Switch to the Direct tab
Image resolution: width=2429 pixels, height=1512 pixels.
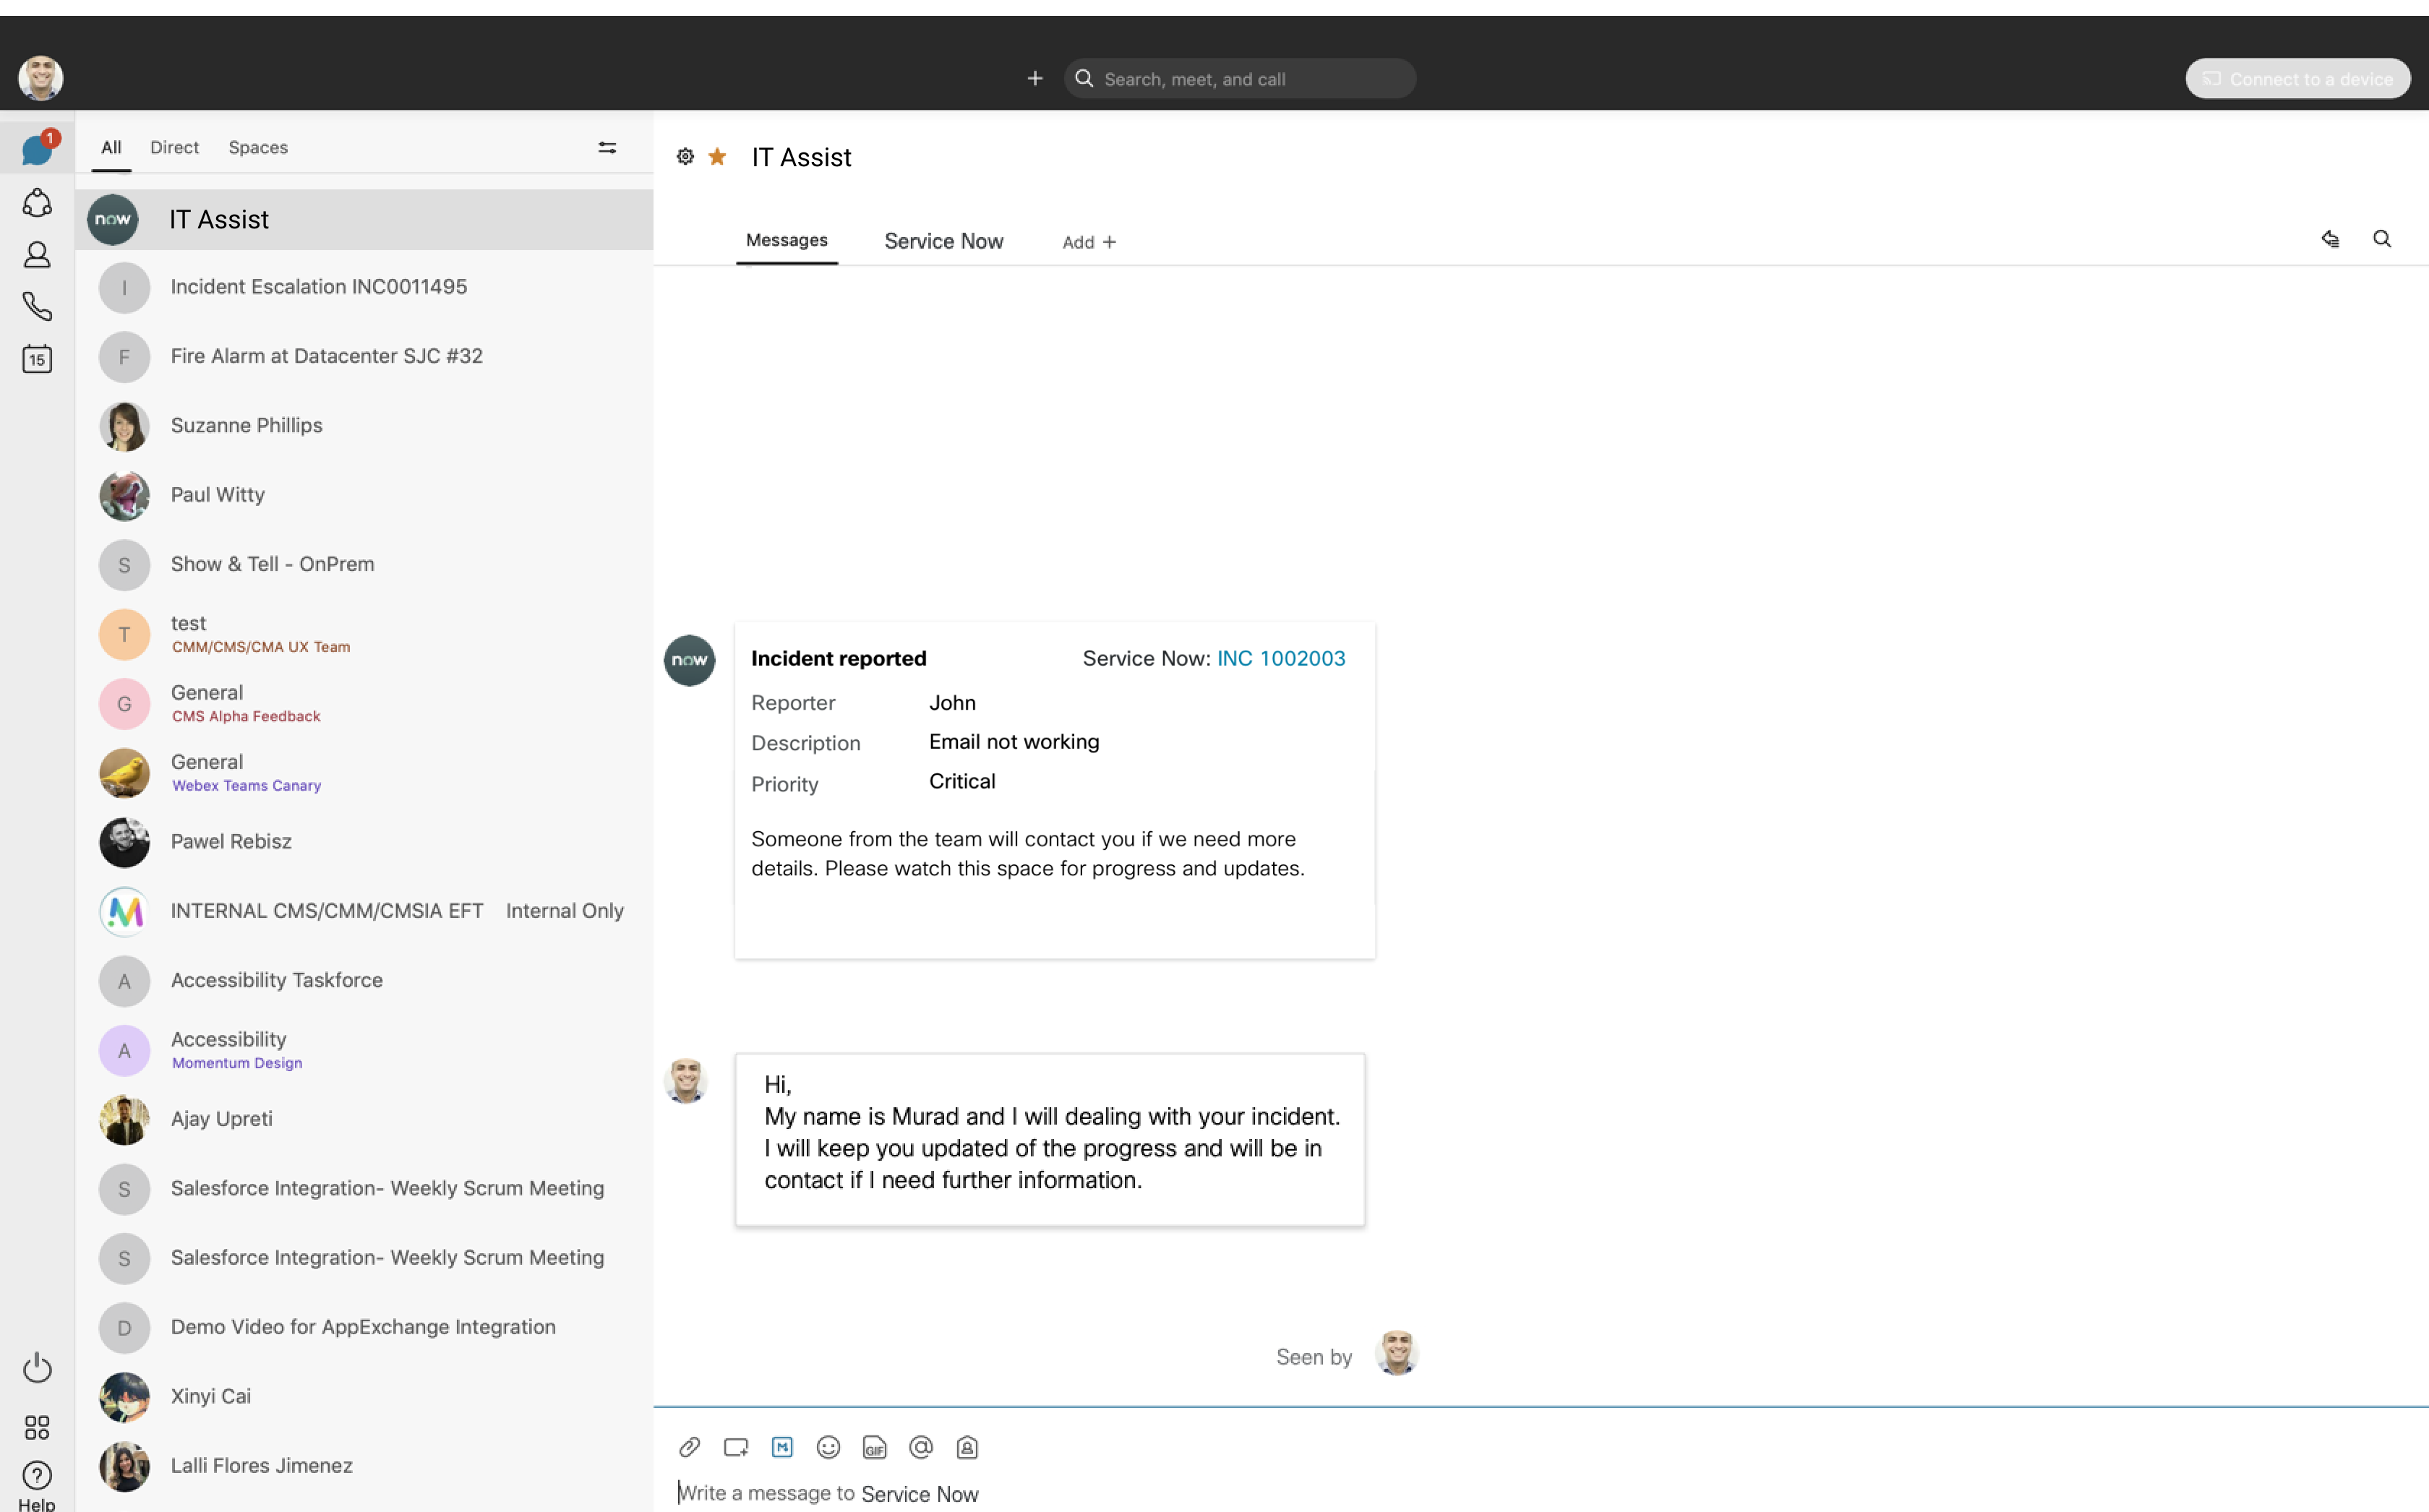(x=174, y=147)
